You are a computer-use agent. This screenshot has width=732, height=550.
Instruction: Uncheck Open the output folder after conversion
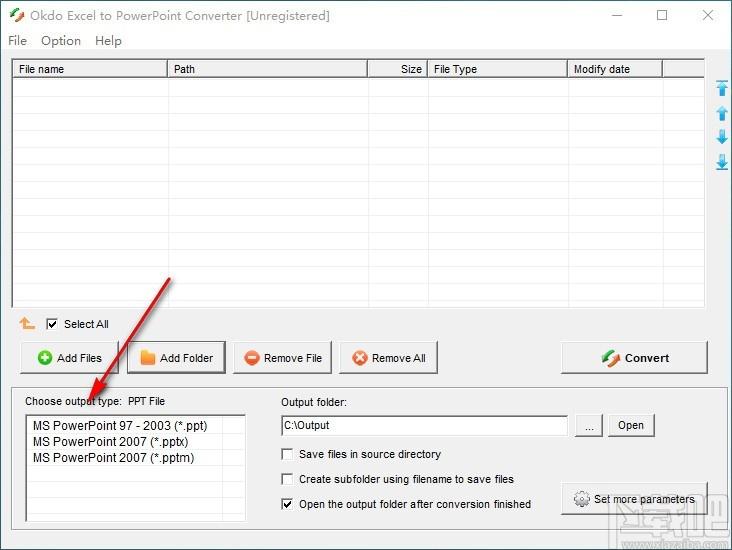coord(287,504)
